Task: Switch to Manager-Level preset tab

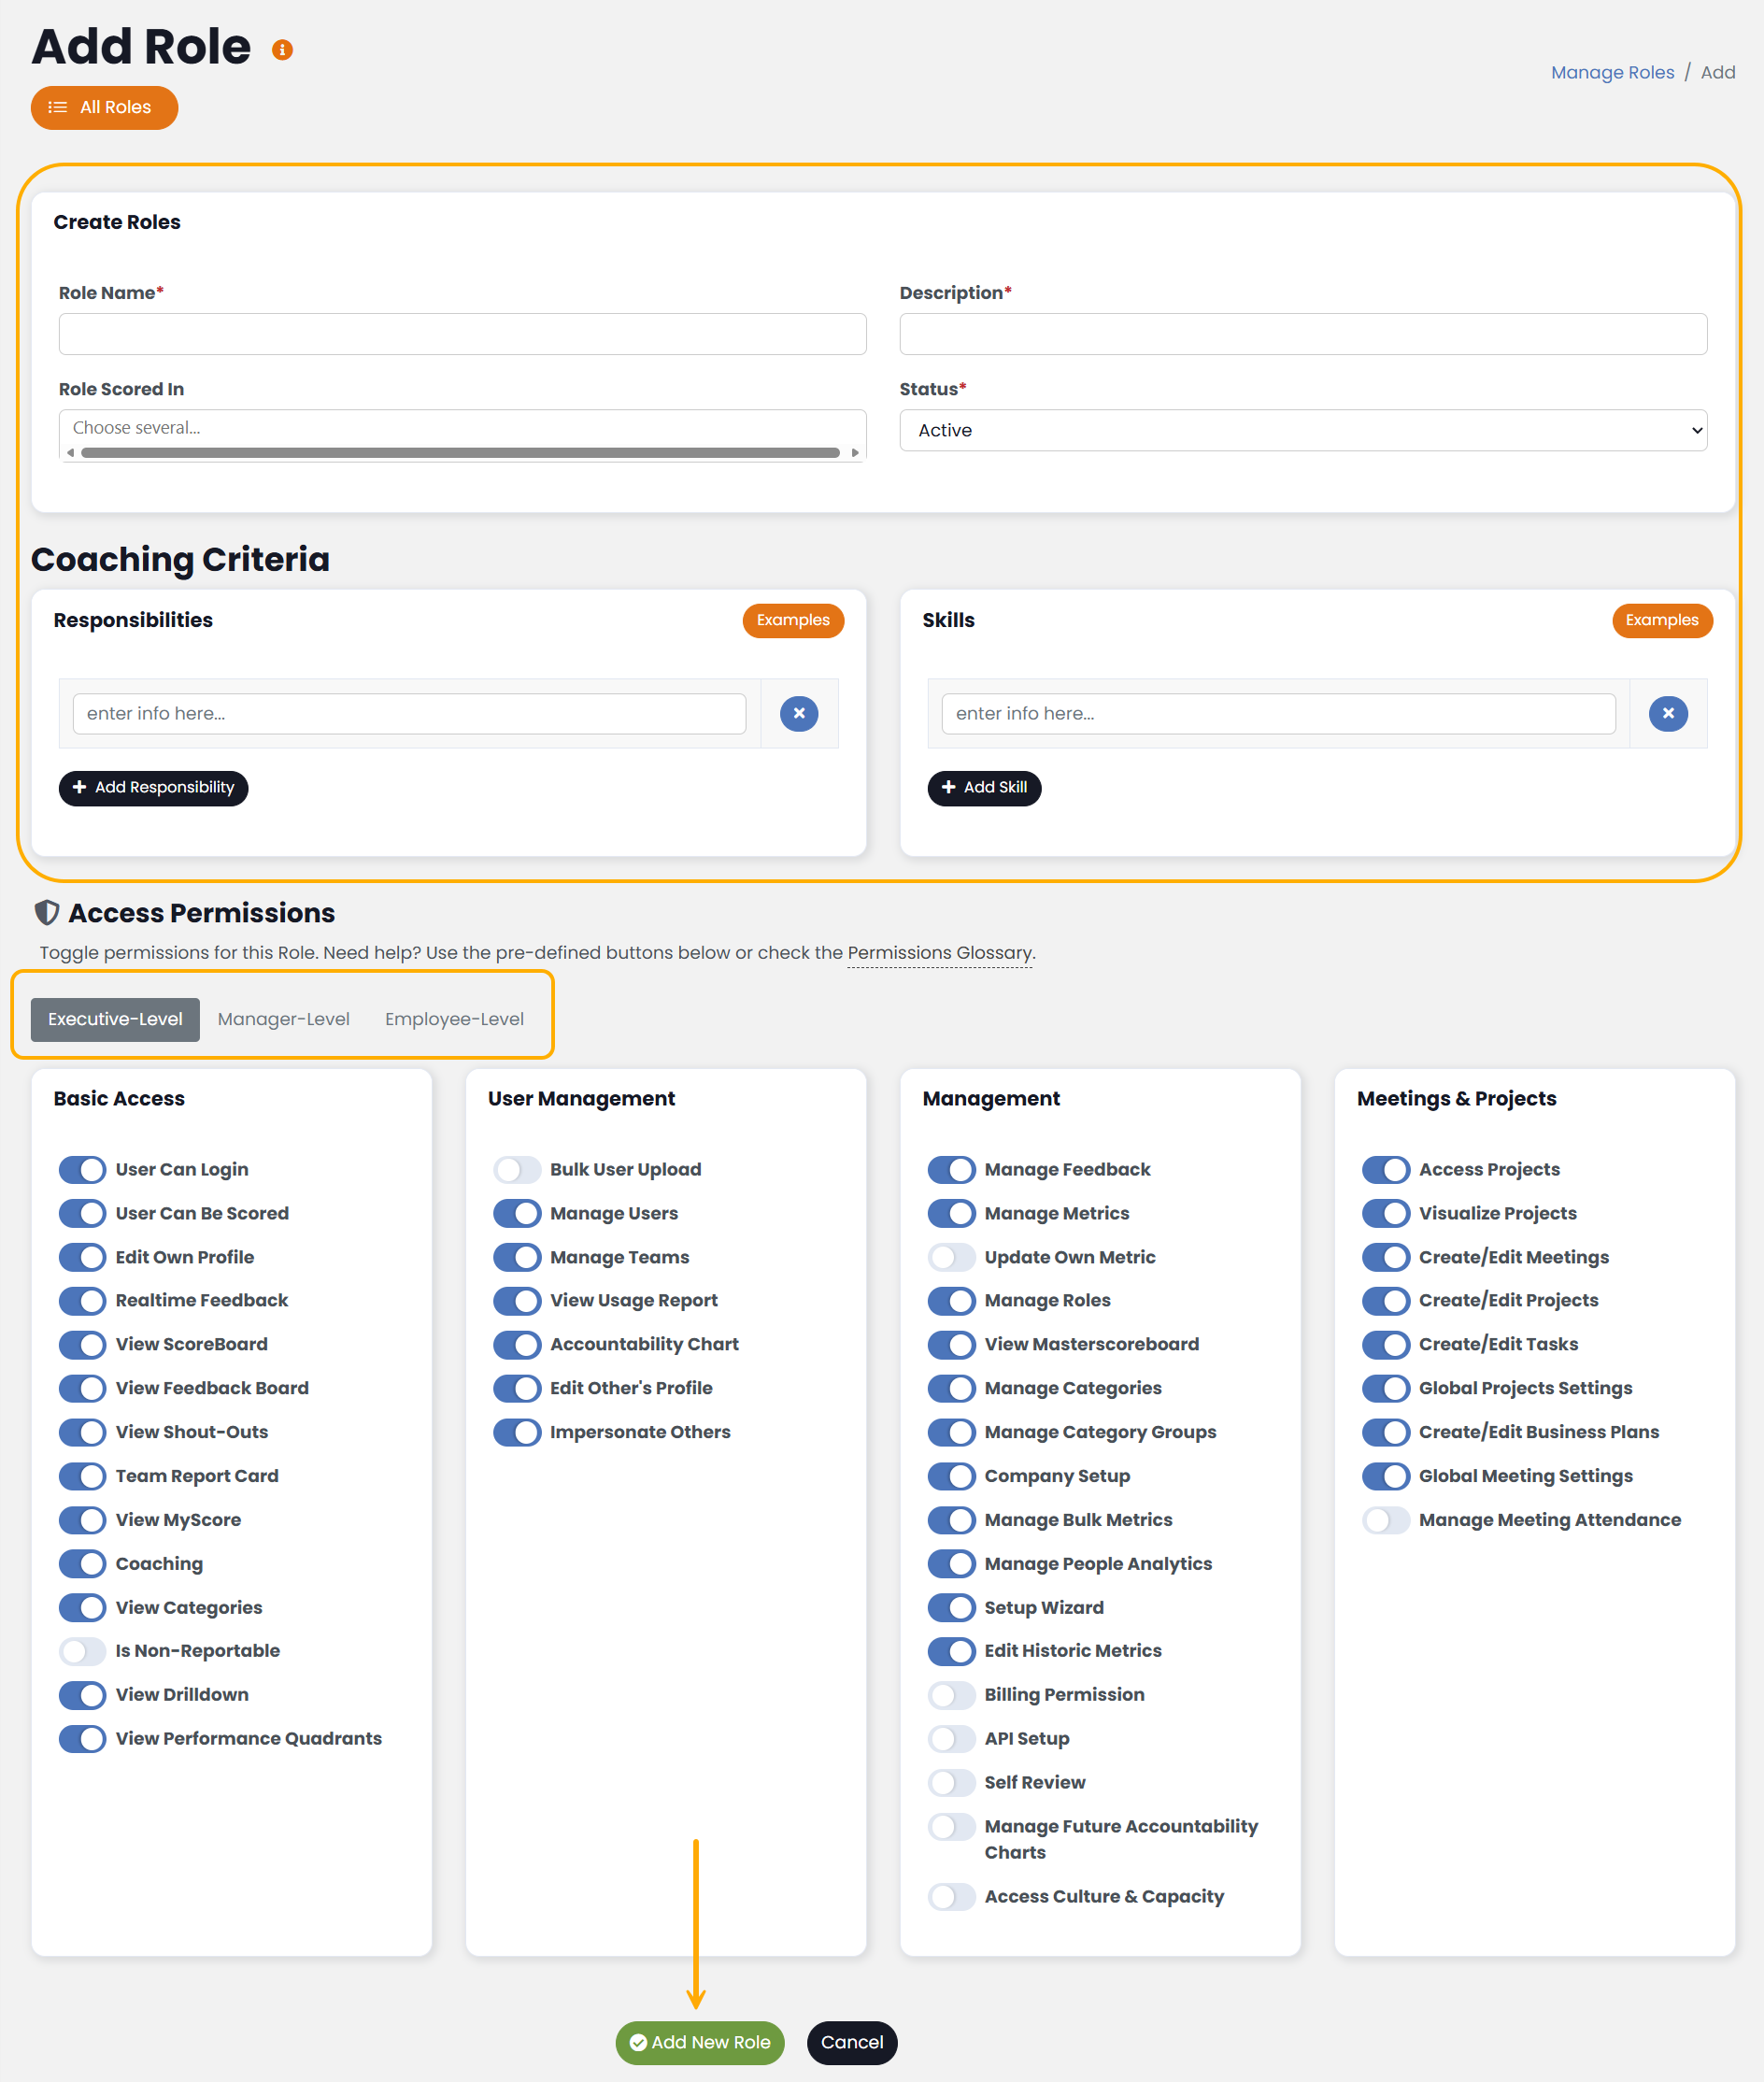Action: [x=283, y=1019]
